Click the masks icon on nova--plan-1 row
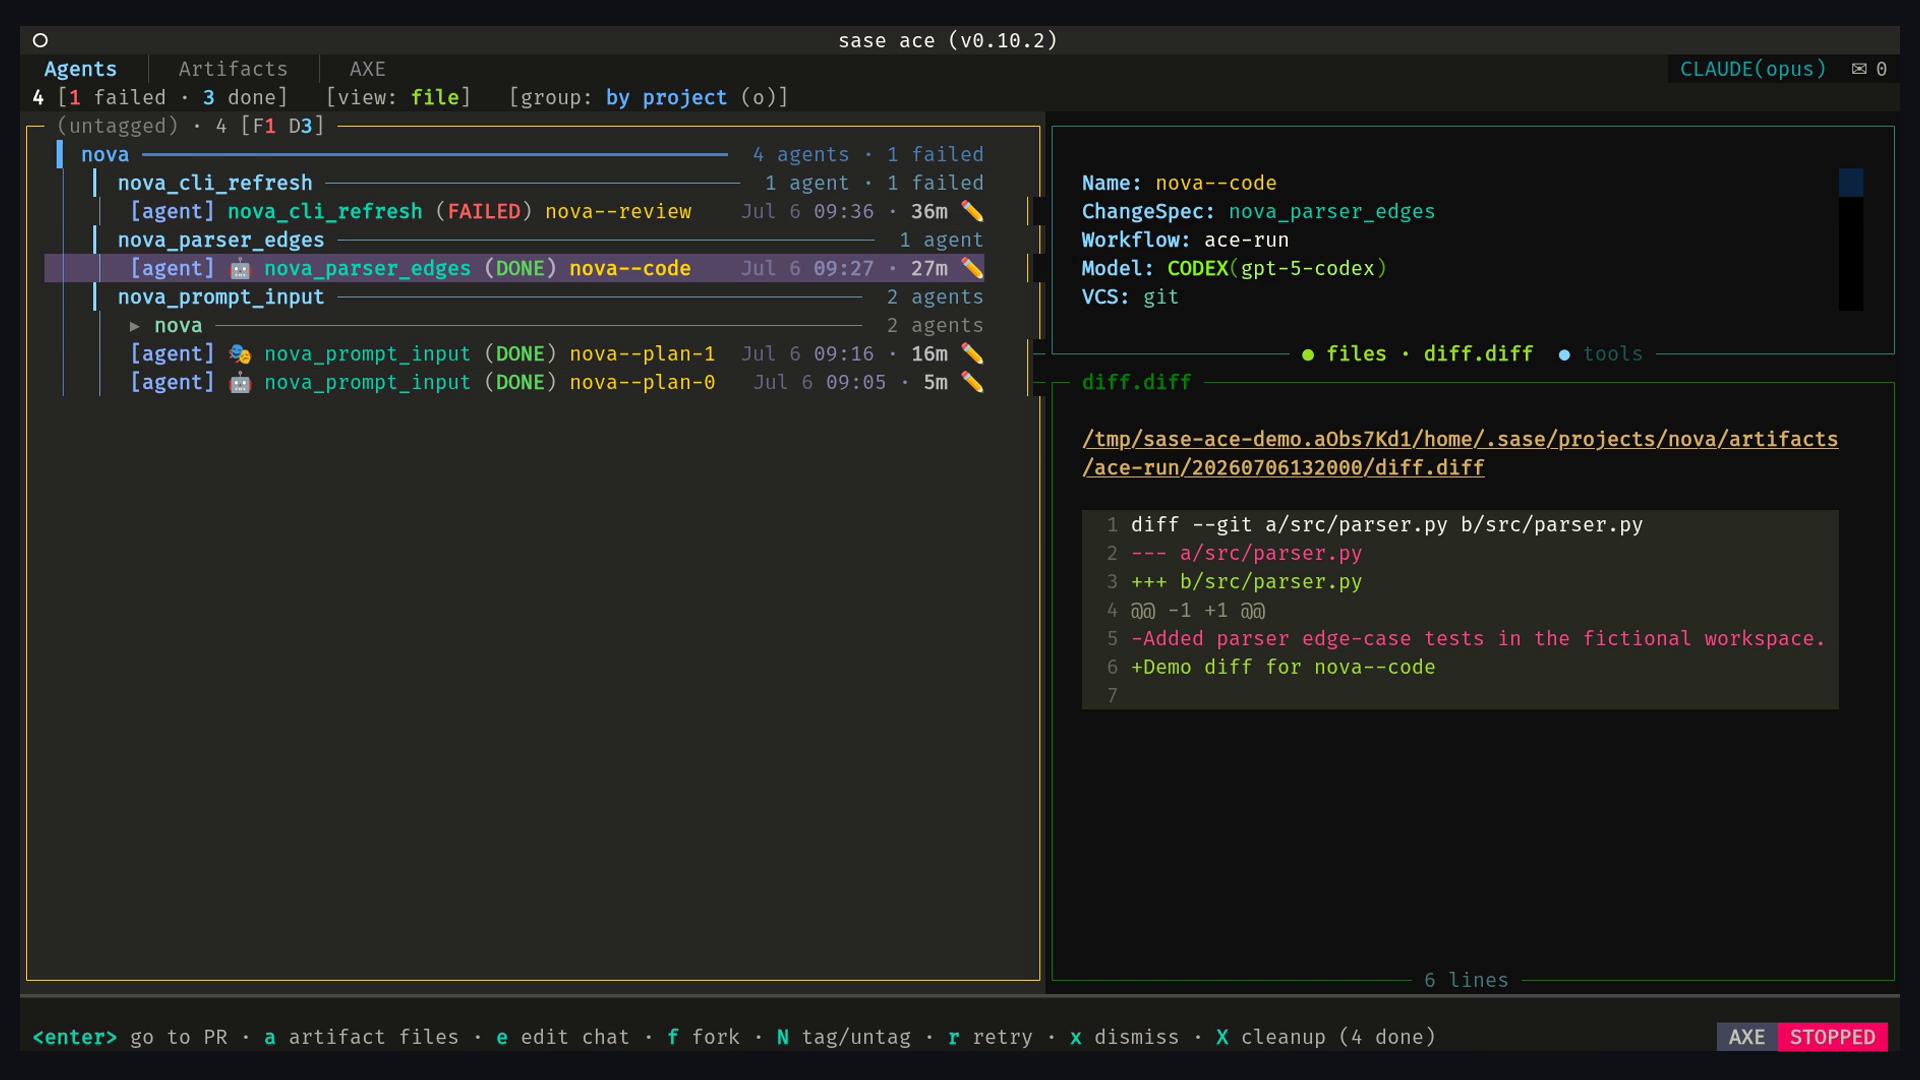Viewport: 1920px width, 1080px height. tap(240, 354)
